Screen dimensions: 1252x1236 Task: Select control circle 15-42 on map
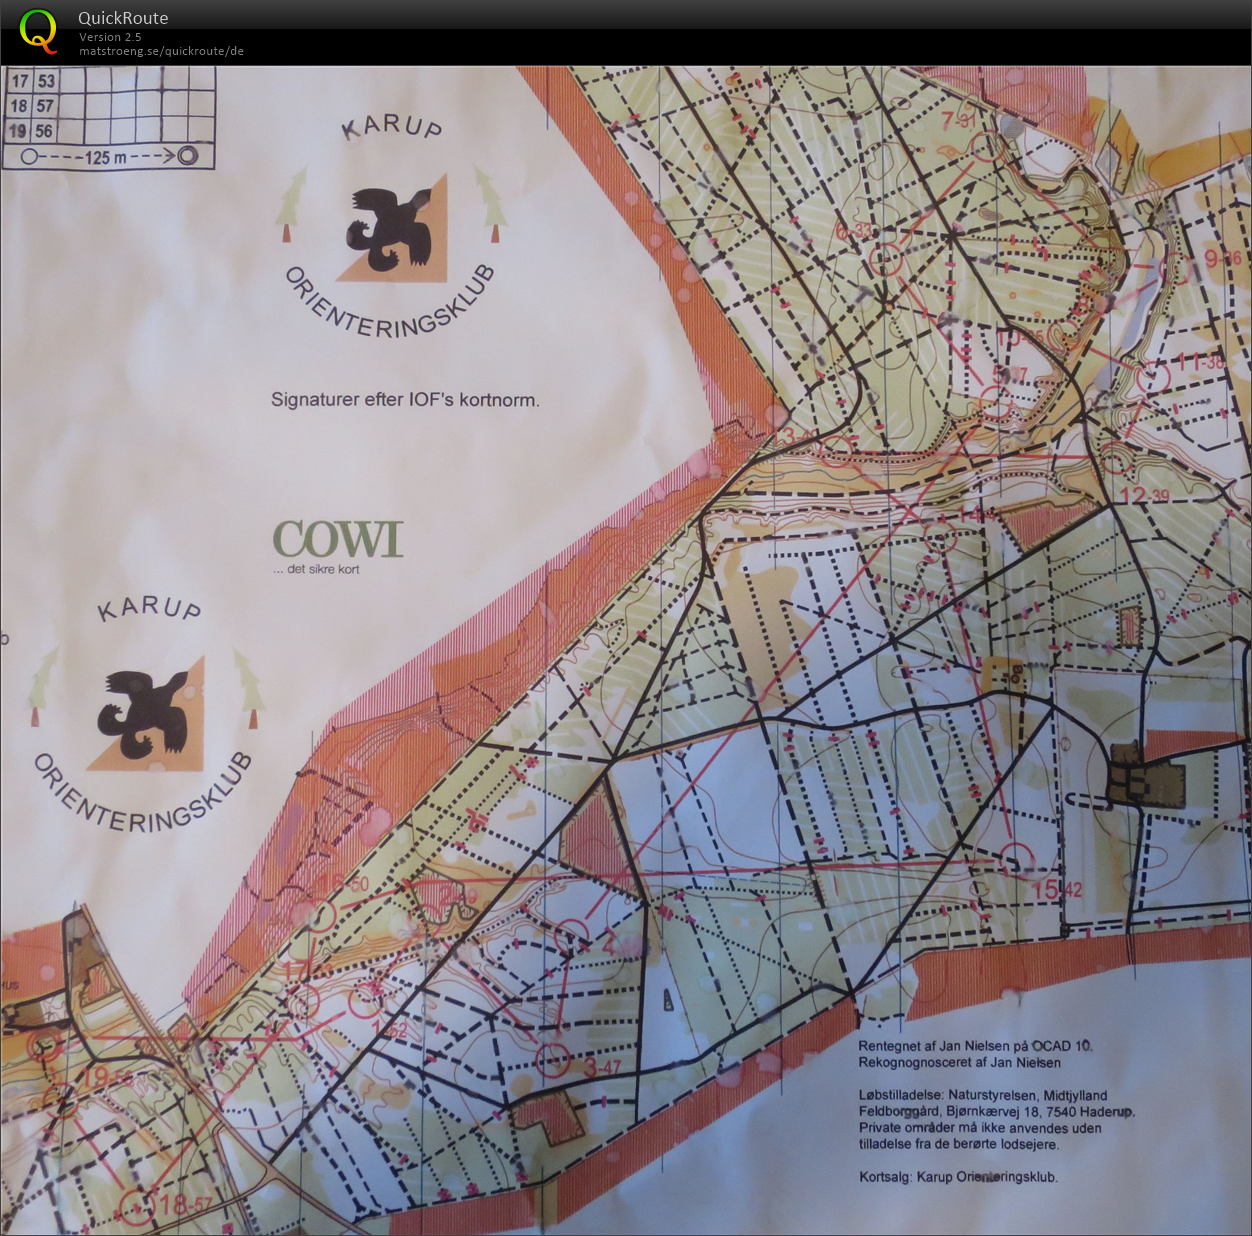[x=1017, y=860]
